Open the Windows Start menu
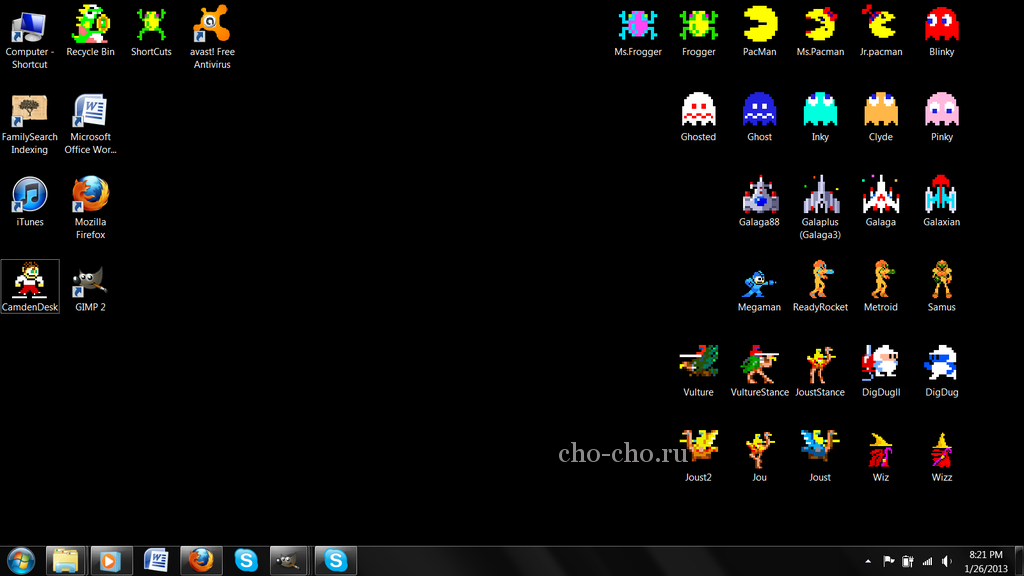 coord(20,560)
